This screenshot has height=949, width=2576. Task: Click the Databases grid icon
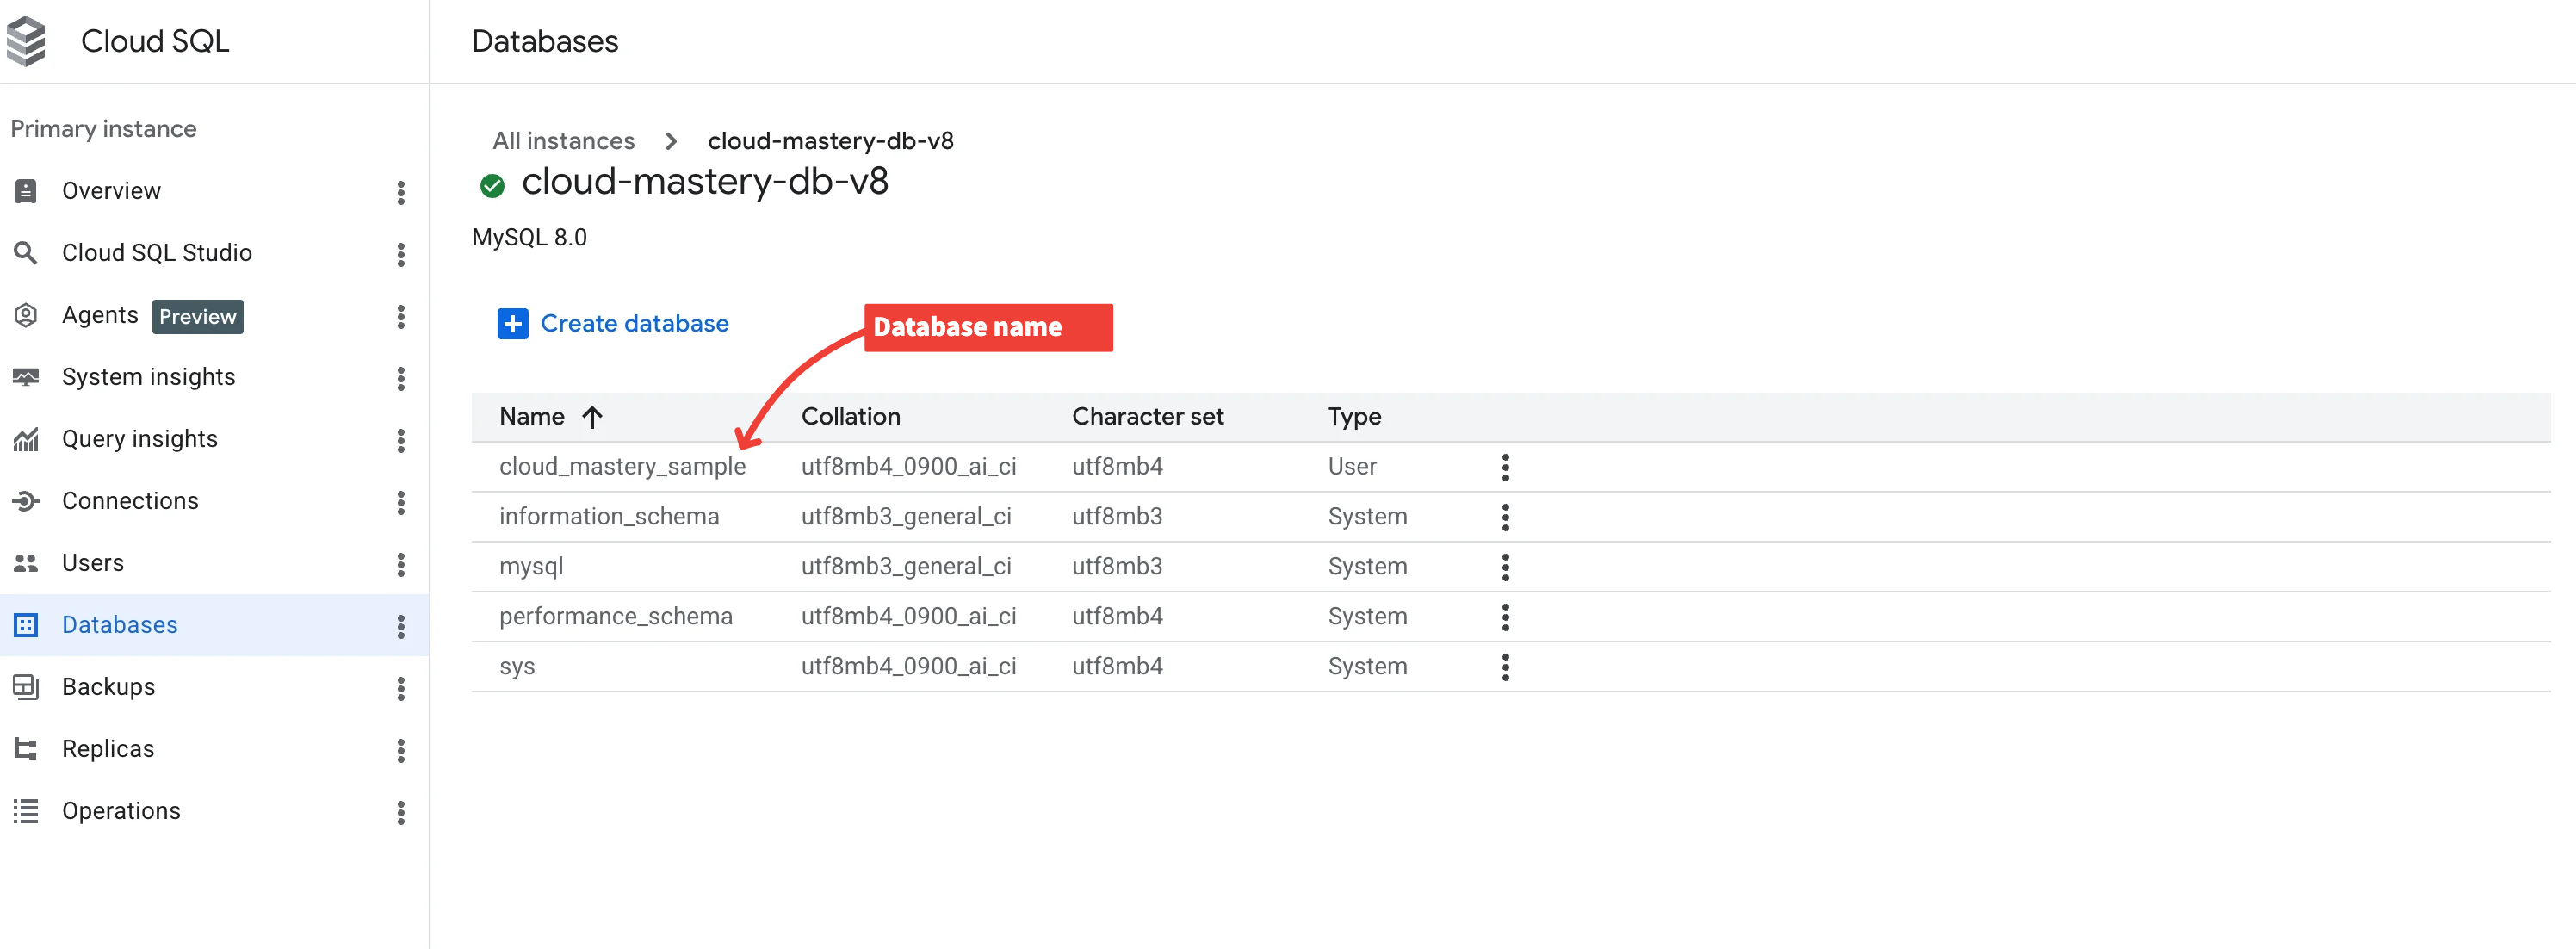26,625
